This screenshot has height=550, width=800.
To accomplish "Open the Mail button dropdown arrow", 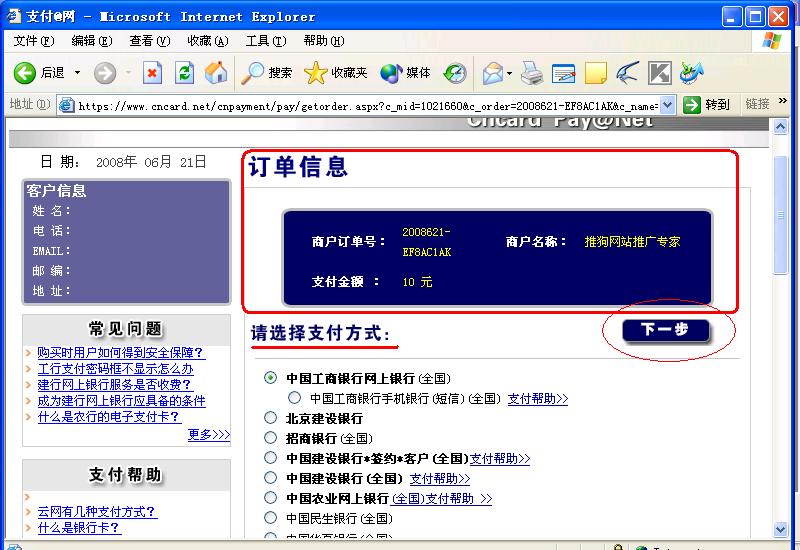I will [x=509, y=73].
